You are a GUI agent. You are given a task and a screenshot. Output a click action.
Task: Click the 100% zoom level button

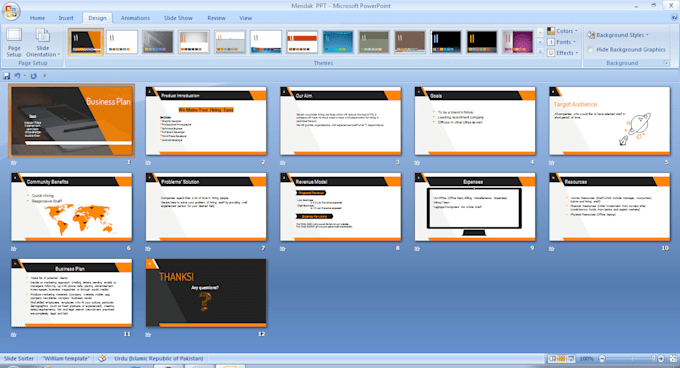[586, 358]
